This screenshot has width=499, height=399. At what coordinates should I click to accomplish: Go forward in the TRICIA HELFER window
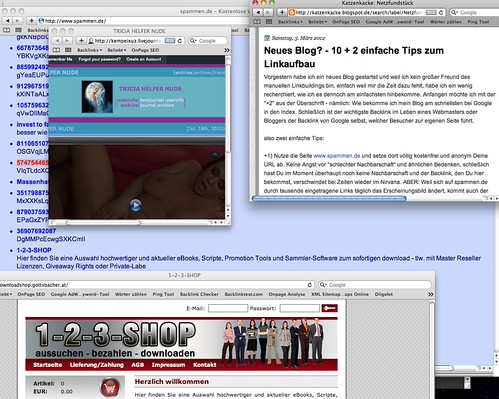pyautogui.click(x=67, y=41)
